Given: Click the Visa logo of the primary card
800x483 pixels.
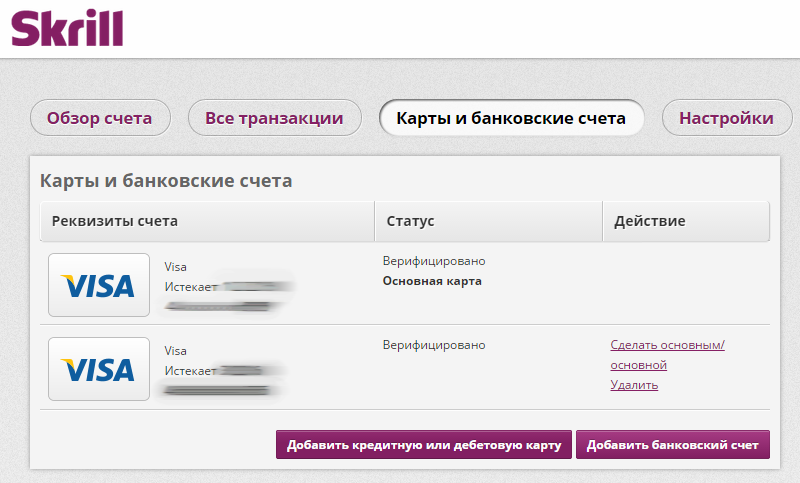Looking at the screenshot, I should (98, 285).
